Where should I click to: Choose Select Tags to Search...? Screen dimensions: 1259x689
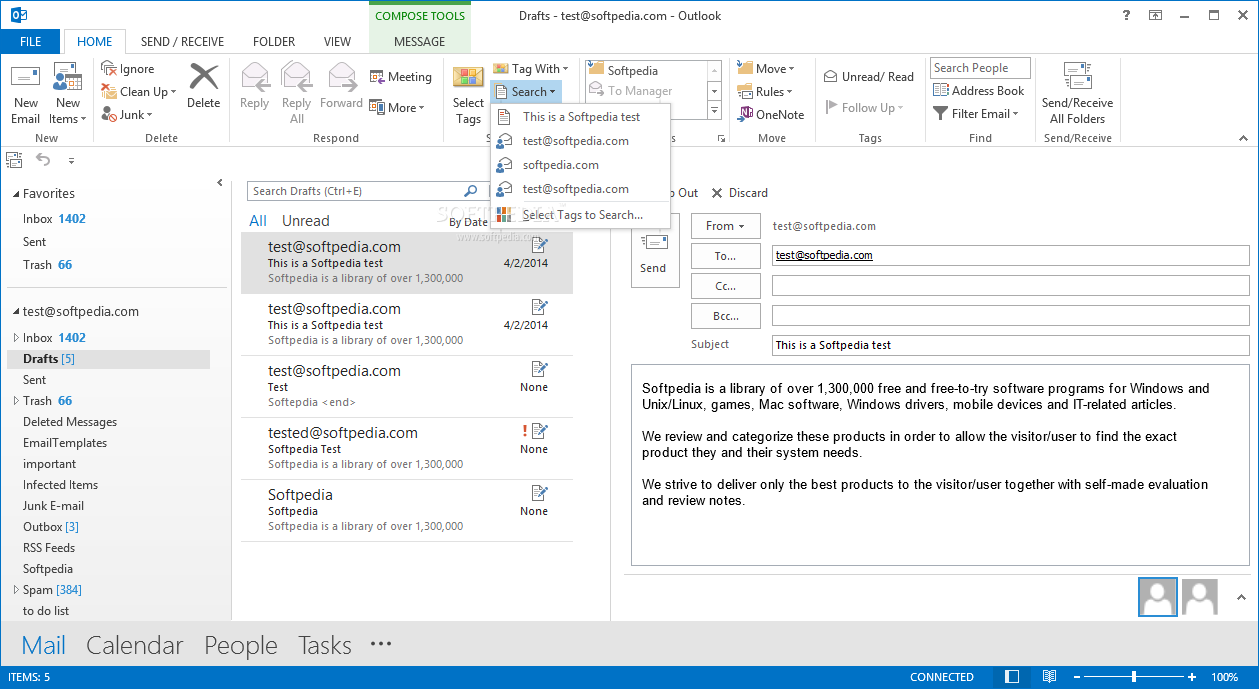pyautogui.click(x=580, y=215)
